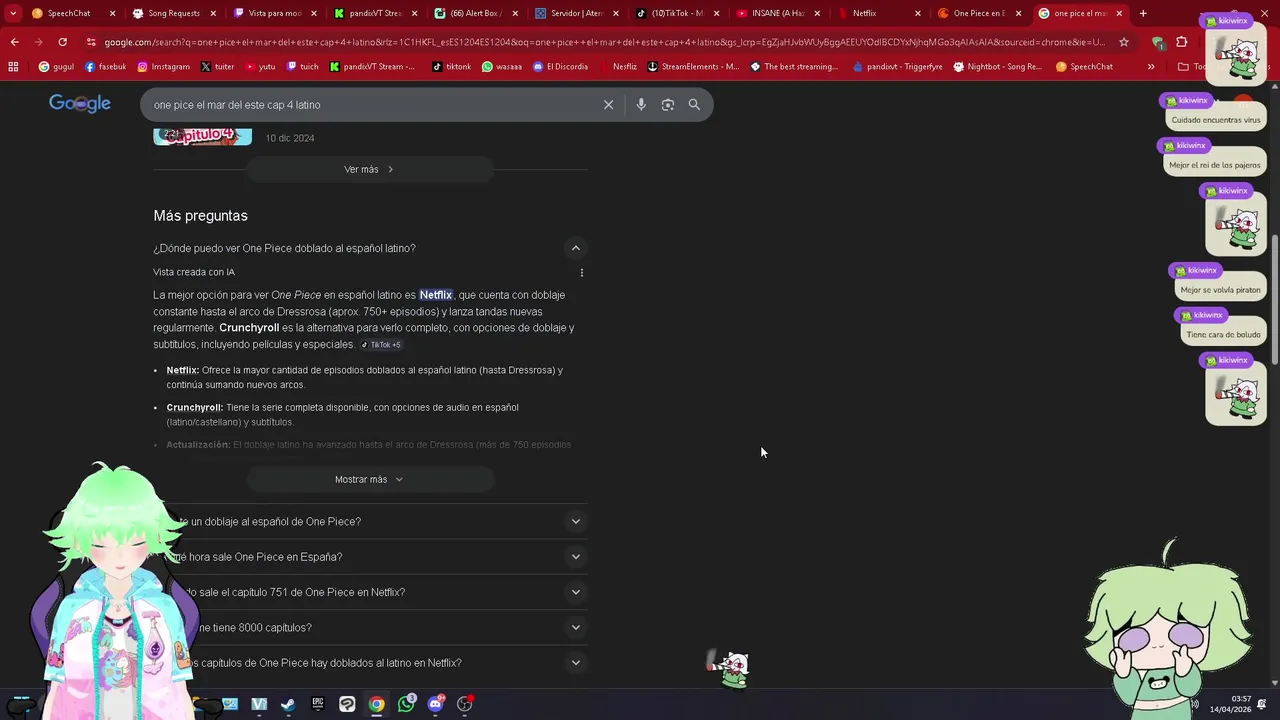Click inside the Google search input field
1280x720 pixels.
(370, 105)
